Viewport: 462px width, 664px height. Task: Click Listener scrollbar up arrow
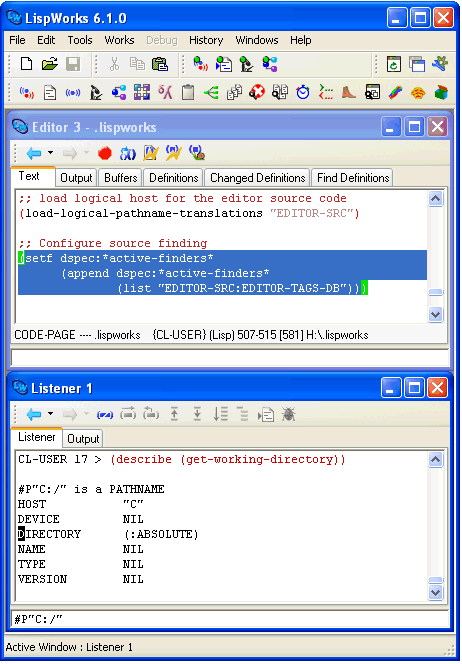tap(435, 459)
